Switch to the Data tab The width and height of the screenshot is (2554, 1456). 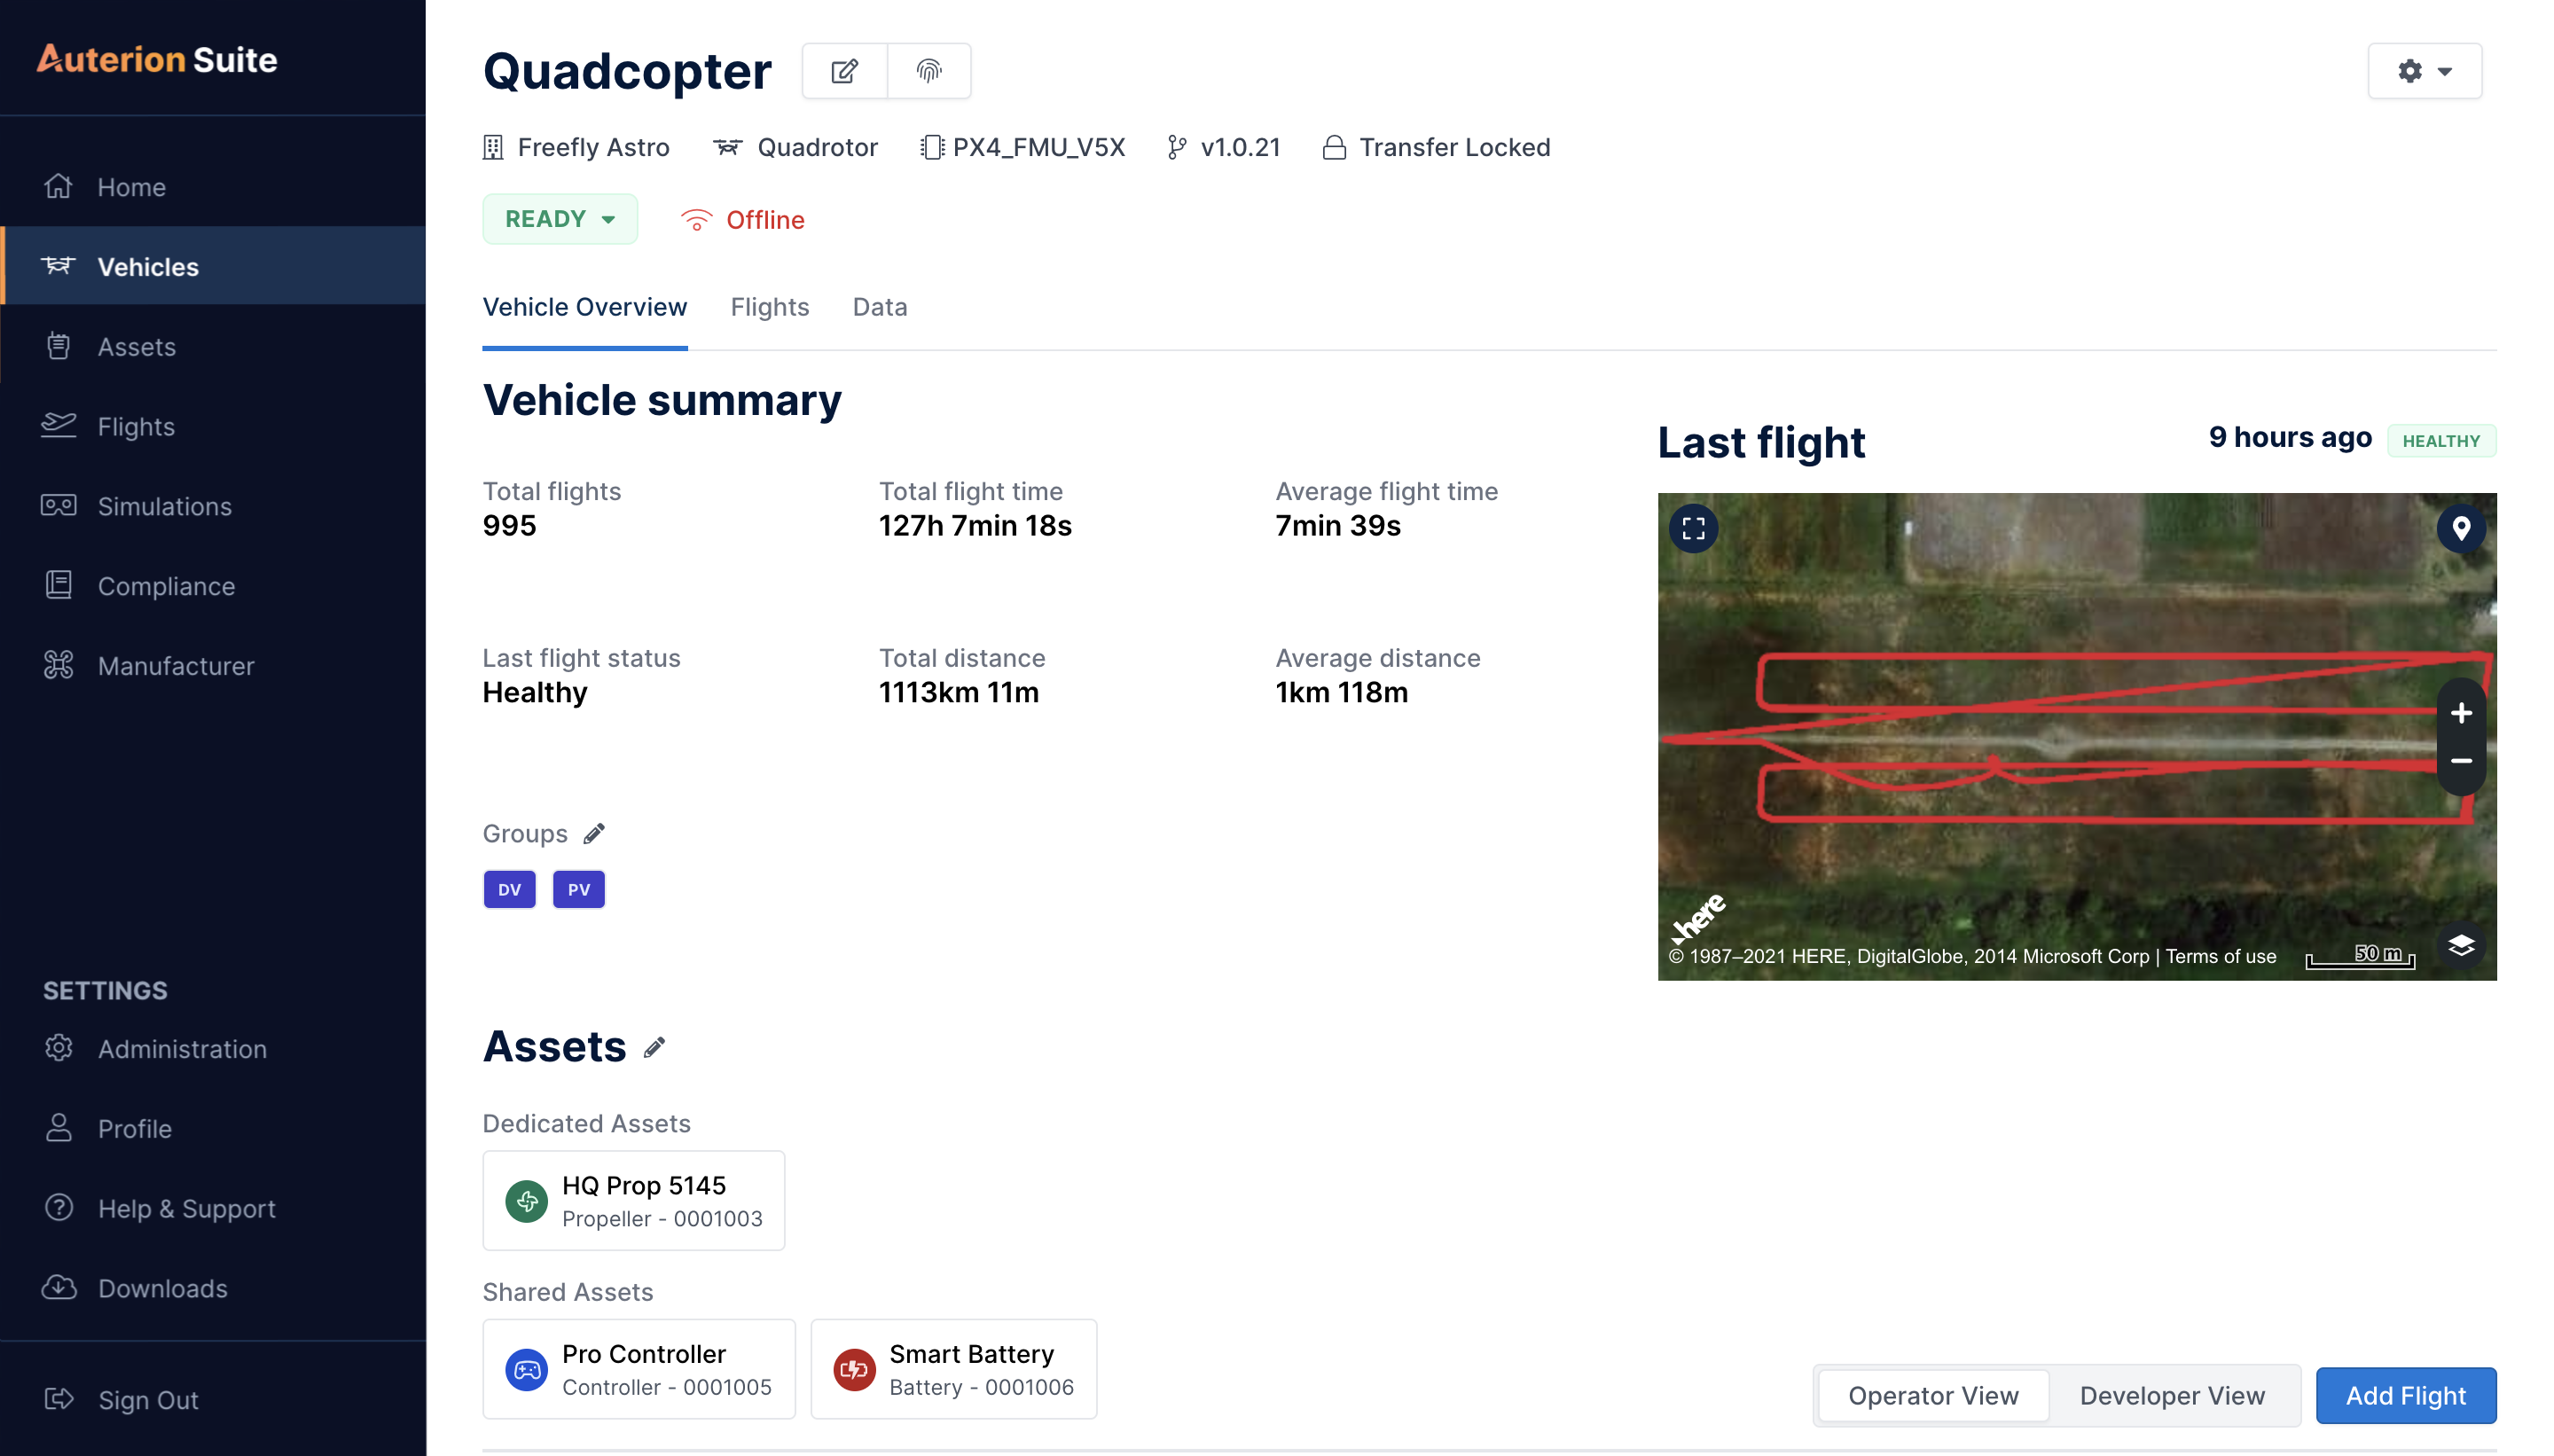pos(880,307)
